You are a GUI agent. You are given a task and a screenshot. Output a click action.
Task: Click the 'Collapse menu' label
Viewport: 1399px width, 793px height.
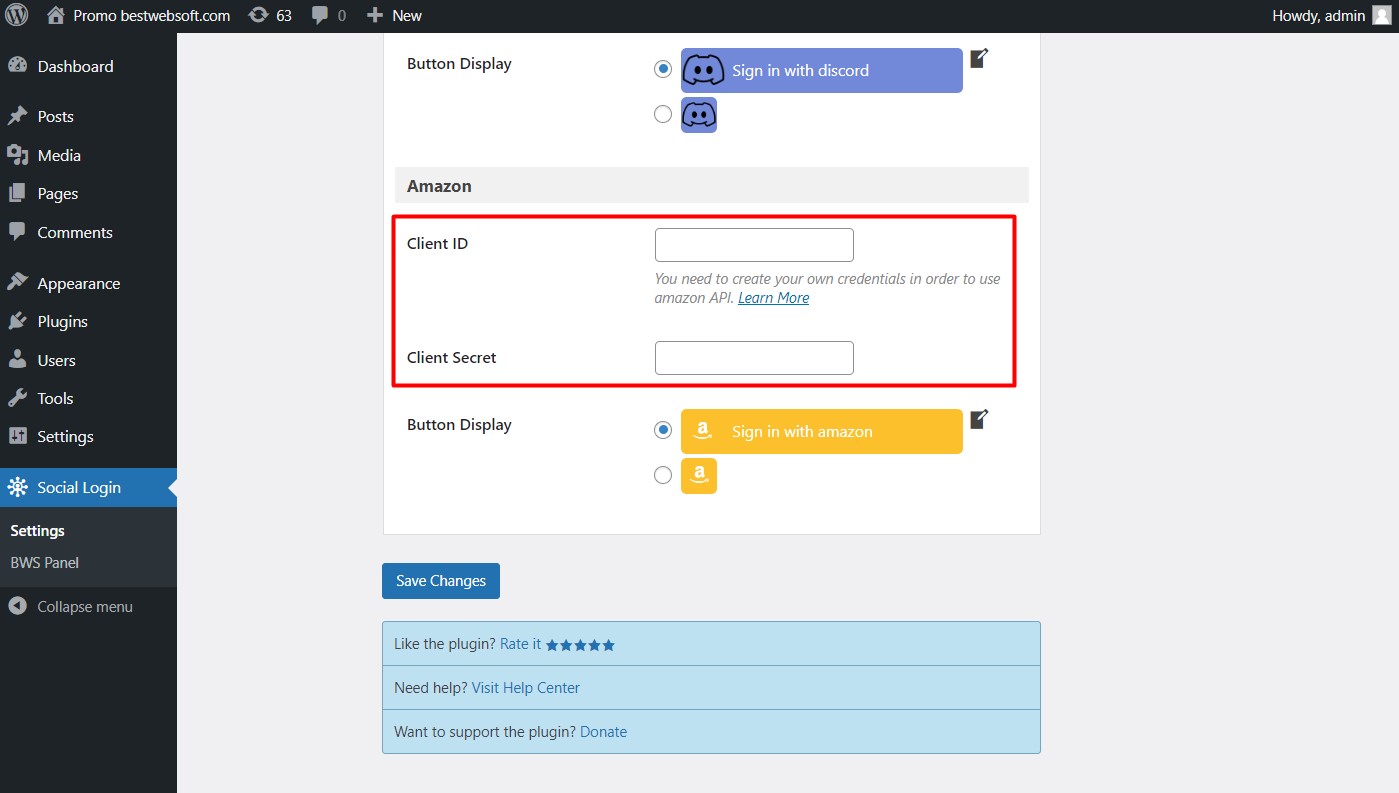pyautogui.click(x=85, y=606)
